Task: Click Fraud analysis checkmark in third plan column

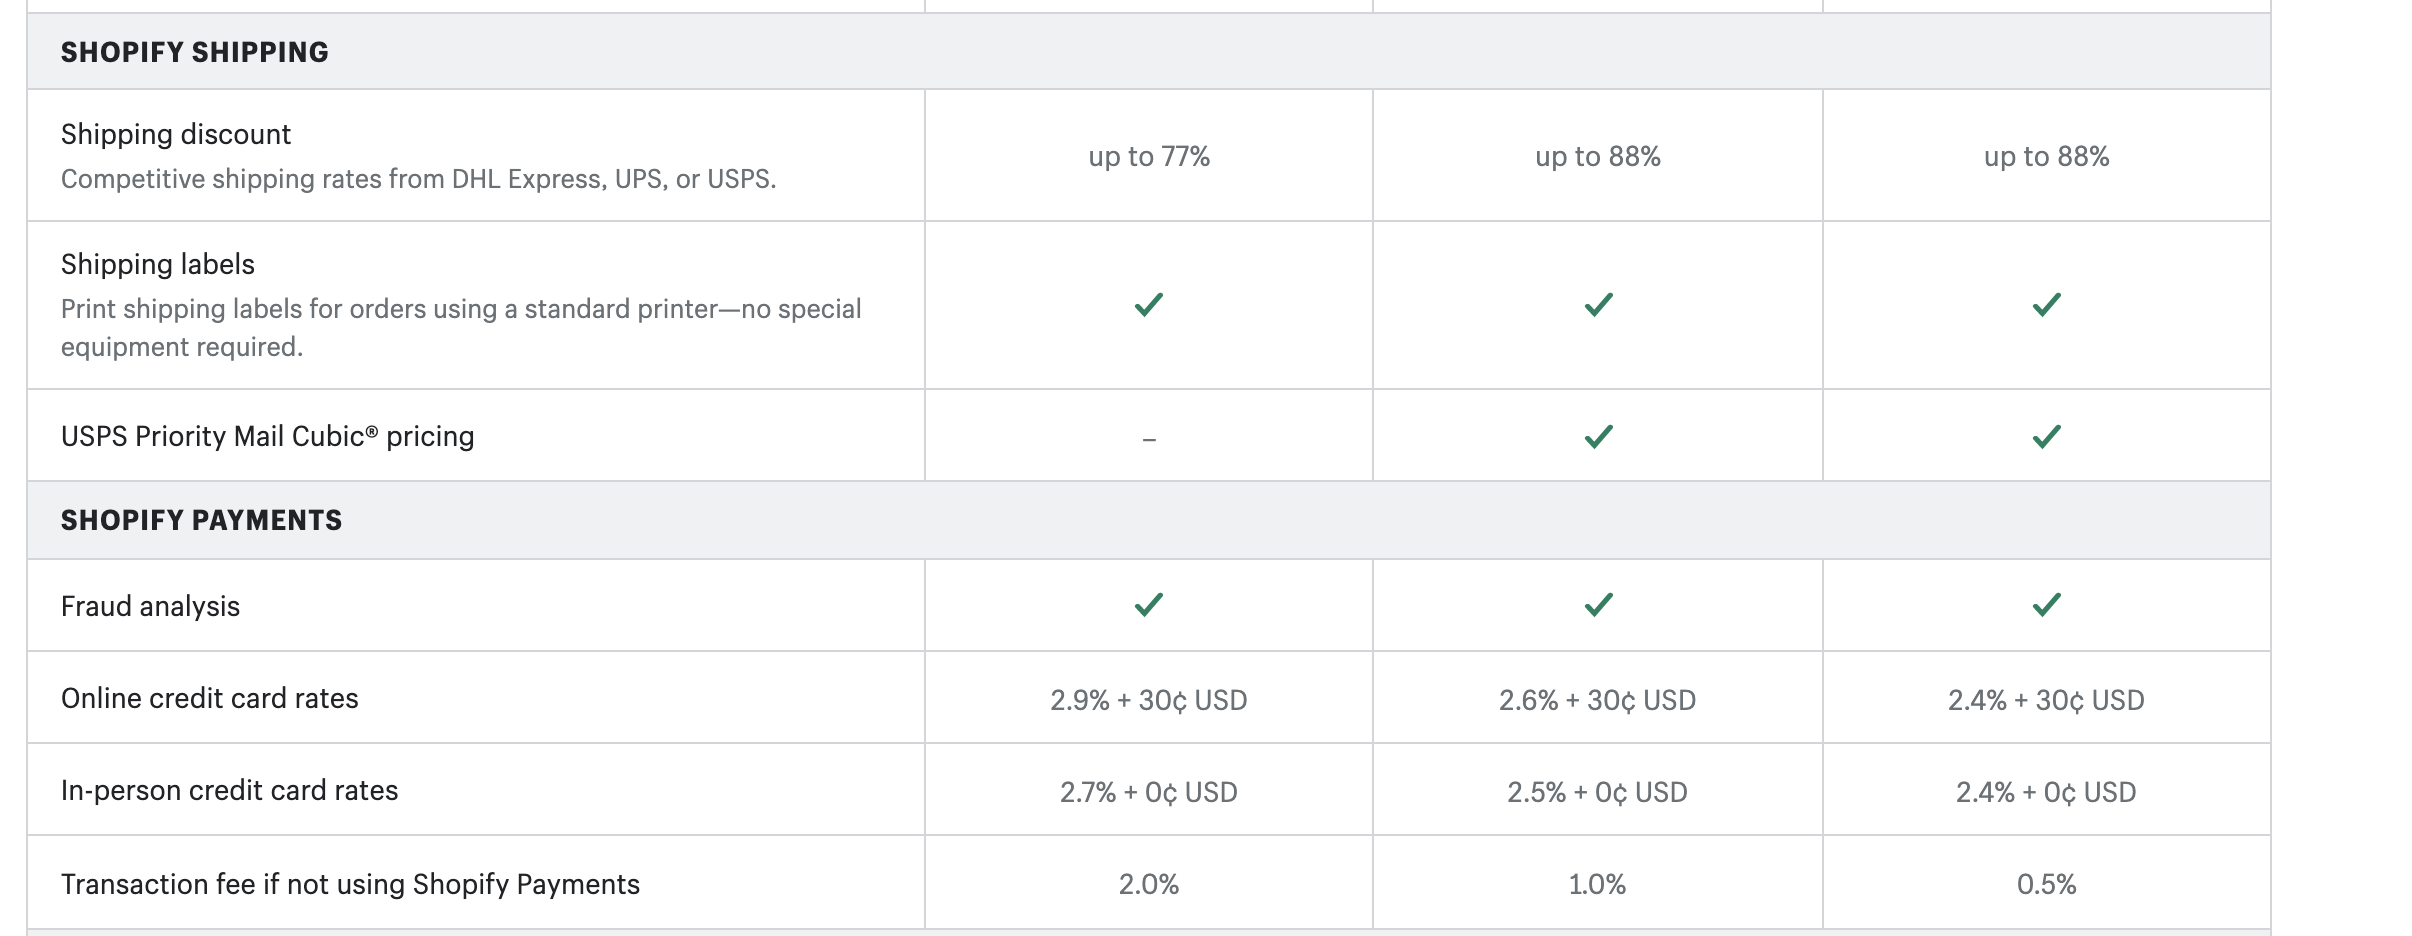Action: pyautogui.click(x=2047, y=605)
